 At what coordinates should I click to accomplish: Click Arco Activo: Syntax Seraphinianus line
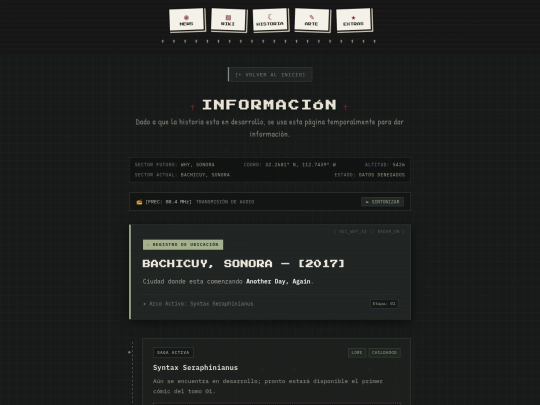point(198,304)
